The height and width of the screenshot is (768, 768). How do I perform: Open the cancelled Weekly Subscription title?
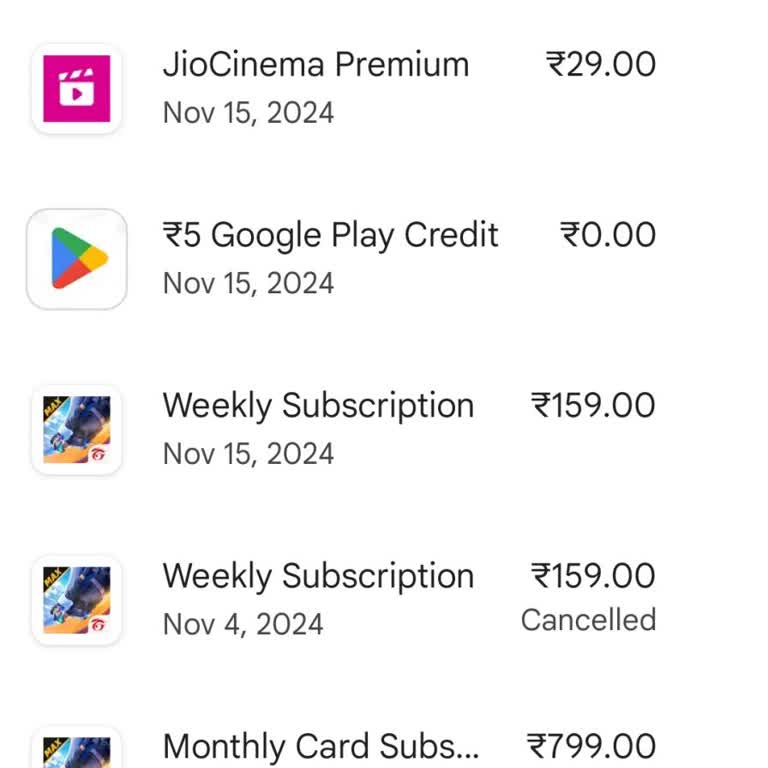pos(318,576)
